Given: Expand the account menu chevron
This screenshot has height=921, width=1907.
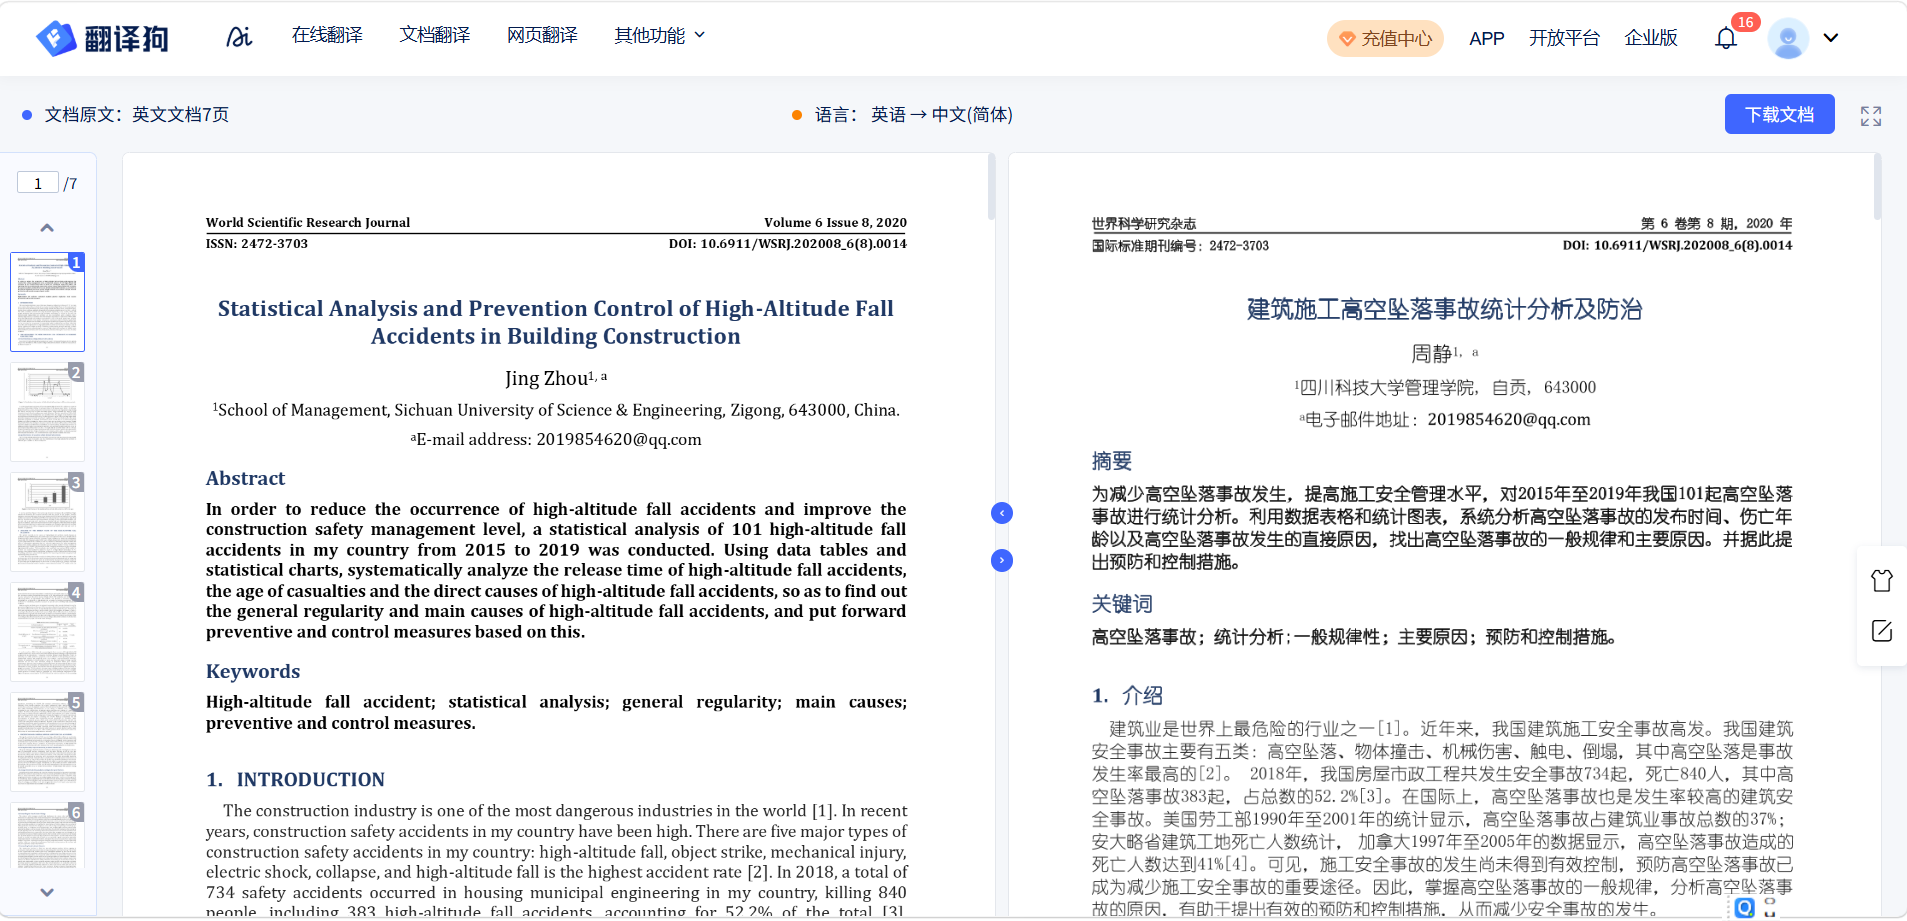Looking at the screenshot, I should 1831,38.
